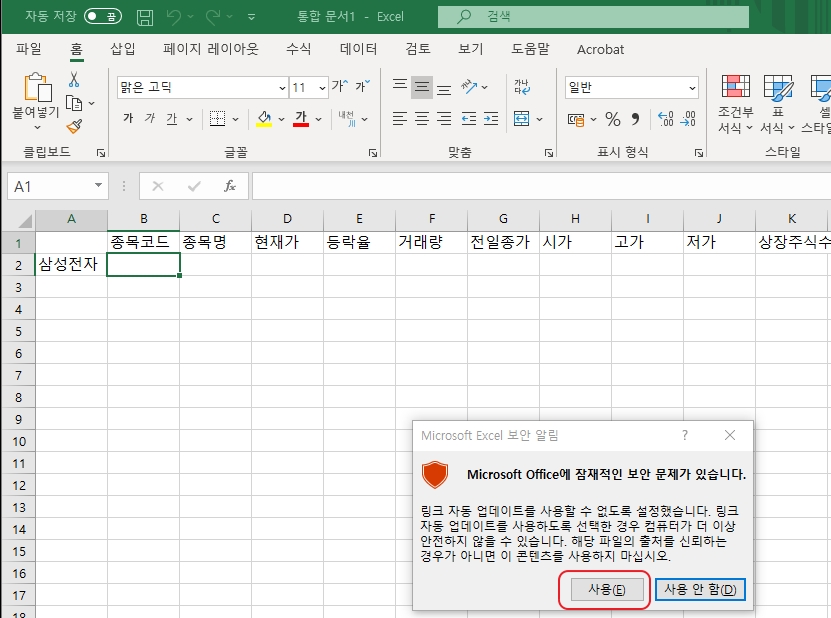Click the Percent Style icon
The height and width of the screenshot is (618, 831).
[613, 119]
